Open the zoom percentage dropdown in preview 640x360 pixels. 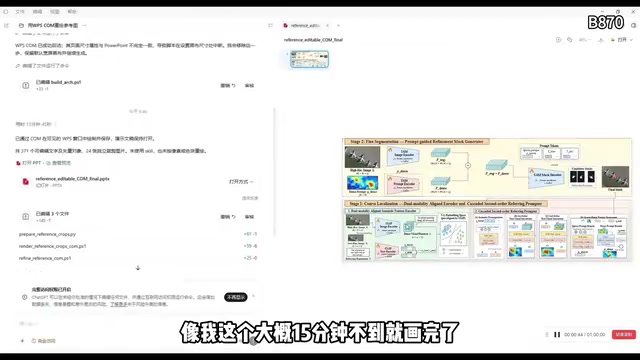(584, 40)
